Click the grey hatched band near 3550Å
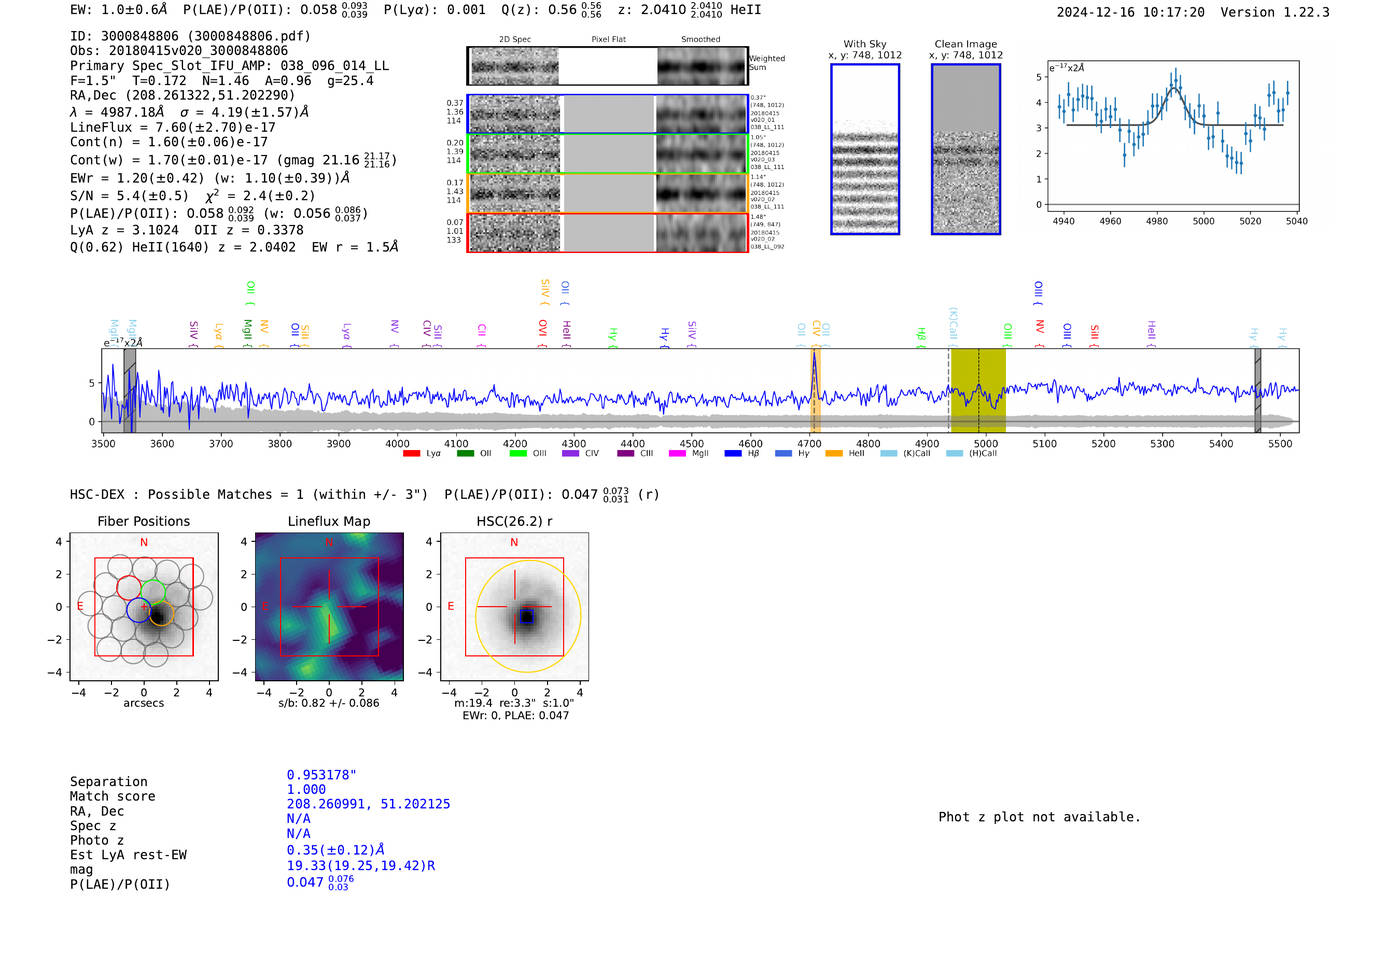This screenshot has height=953, width=1400. [x=130, y=391]
